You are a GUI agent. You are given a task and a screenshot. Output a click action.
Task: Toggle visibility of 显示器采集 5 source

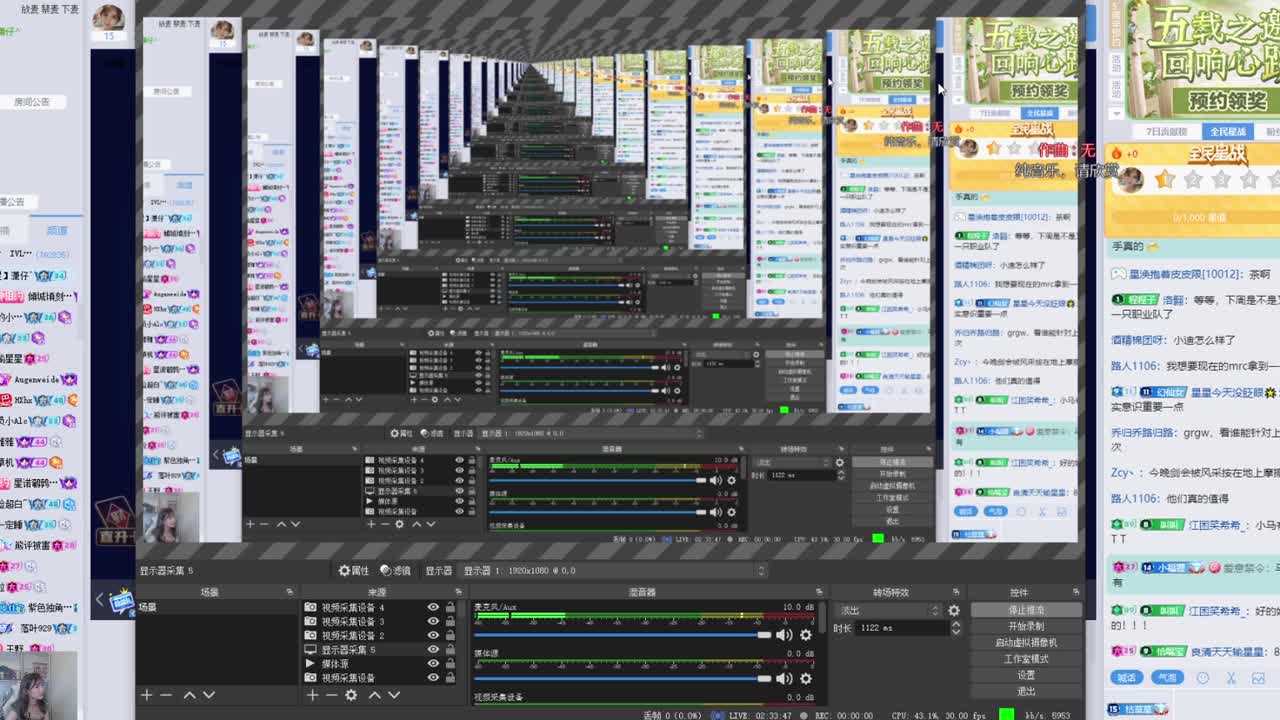(x=433, y=649)
